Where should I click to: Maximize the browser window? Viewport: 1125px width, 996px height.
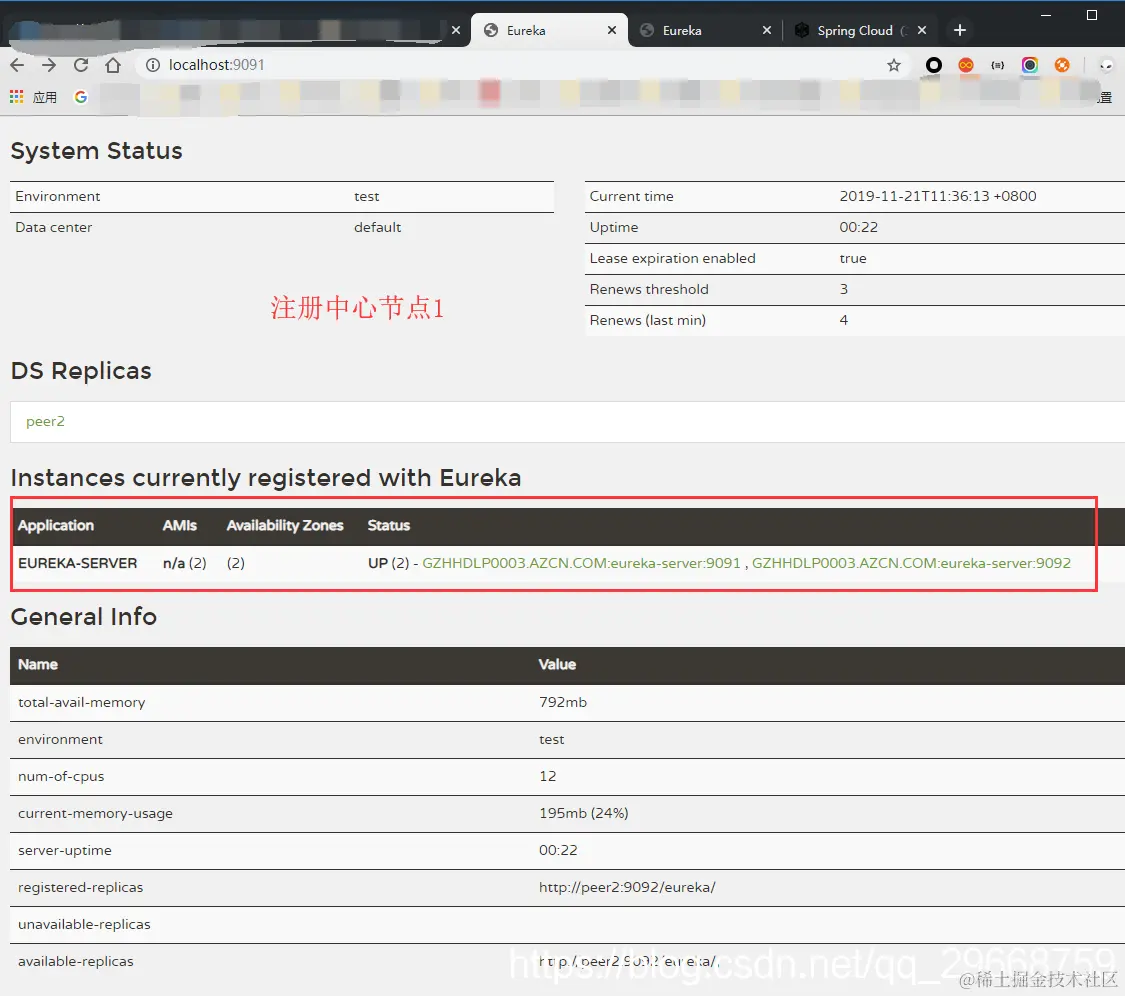click(x=1092, y=15)
